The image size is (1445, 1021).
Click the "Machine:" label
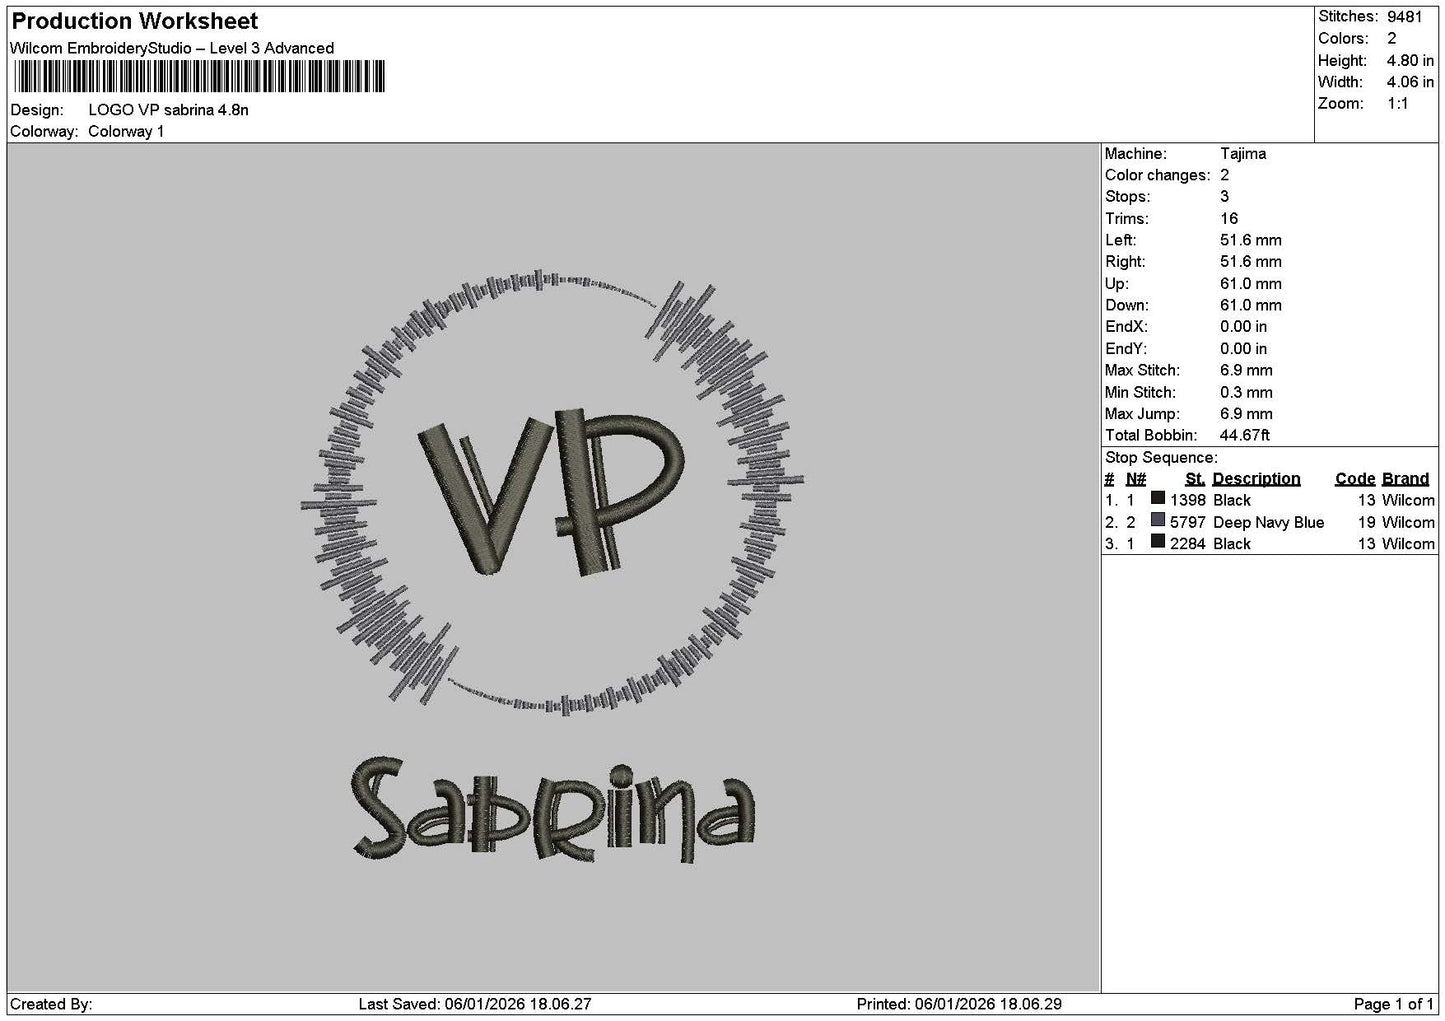pos(1135,154)
